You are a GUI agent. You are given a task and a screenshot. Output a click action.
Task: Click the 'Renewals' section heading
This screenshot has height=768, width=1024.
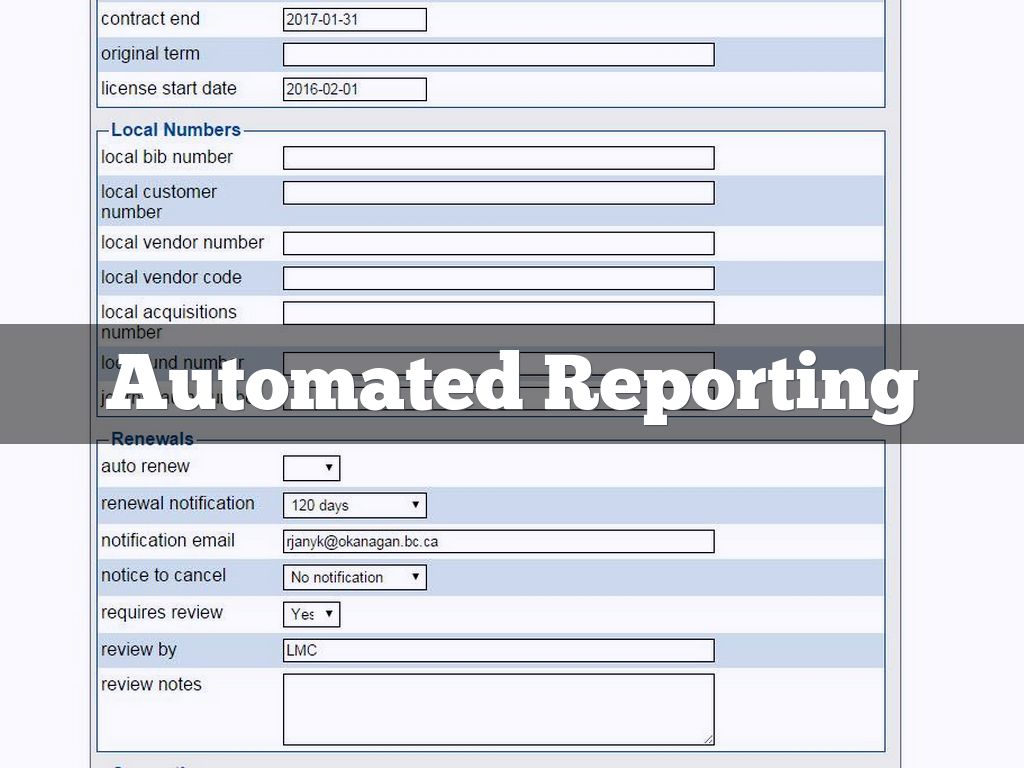pos(152,439)
